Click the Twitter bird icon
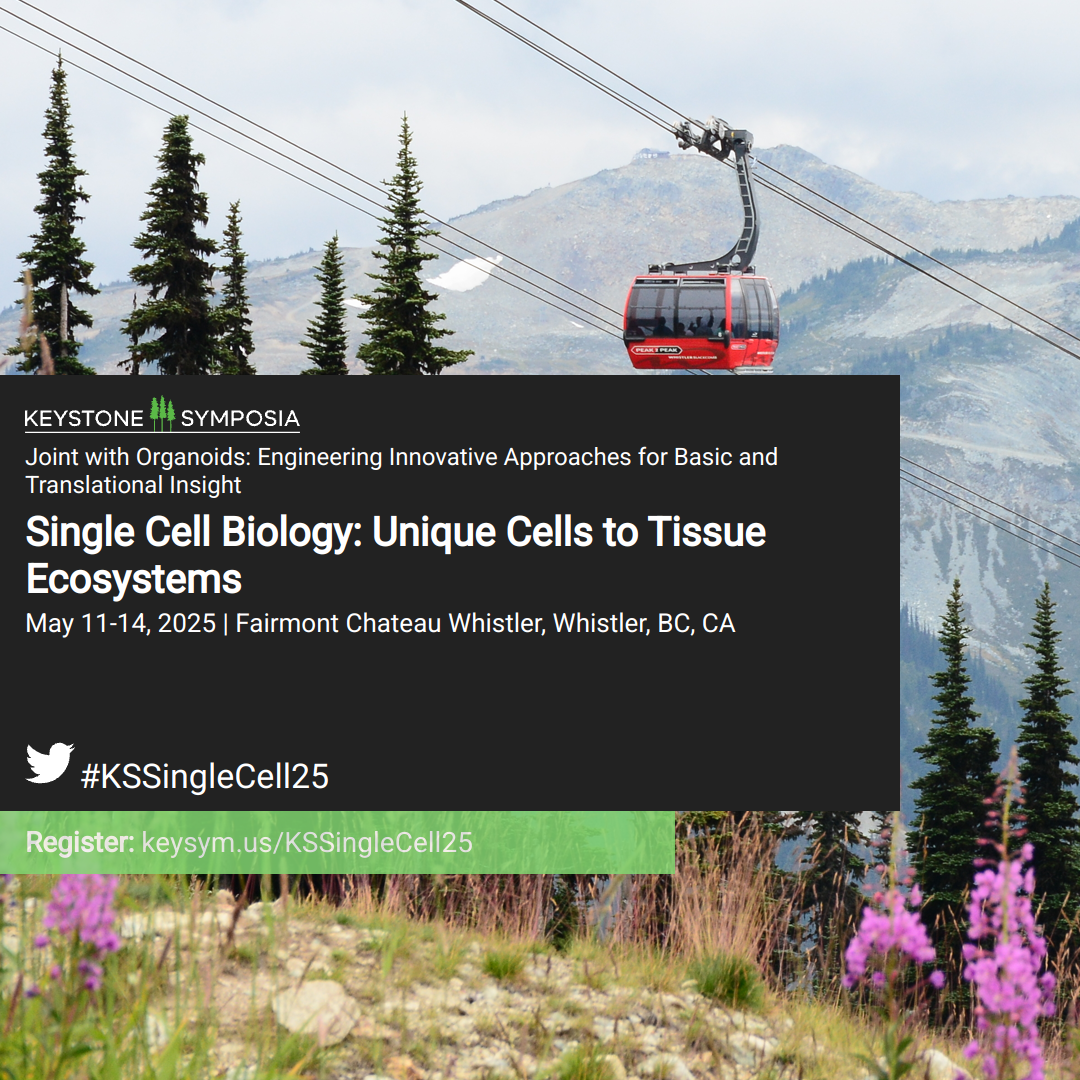1080x1080 pixels. [50, 762]
